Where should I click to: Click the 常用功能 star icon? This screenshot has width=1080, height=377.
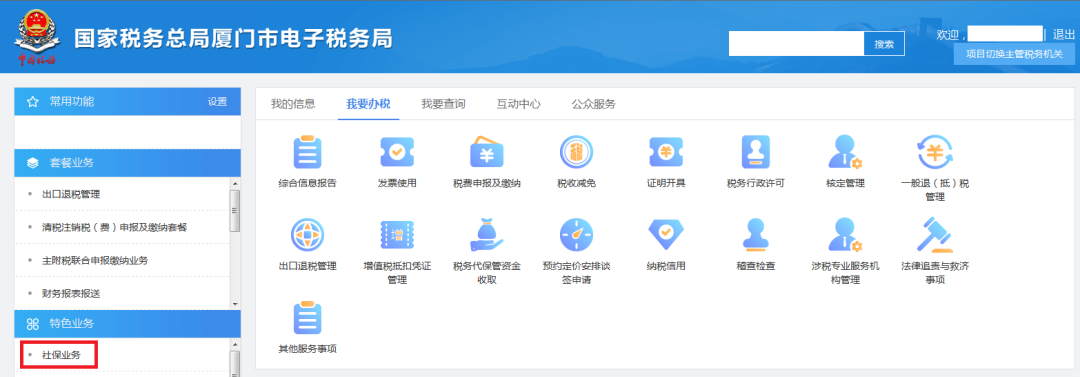[x=32, y=102]
